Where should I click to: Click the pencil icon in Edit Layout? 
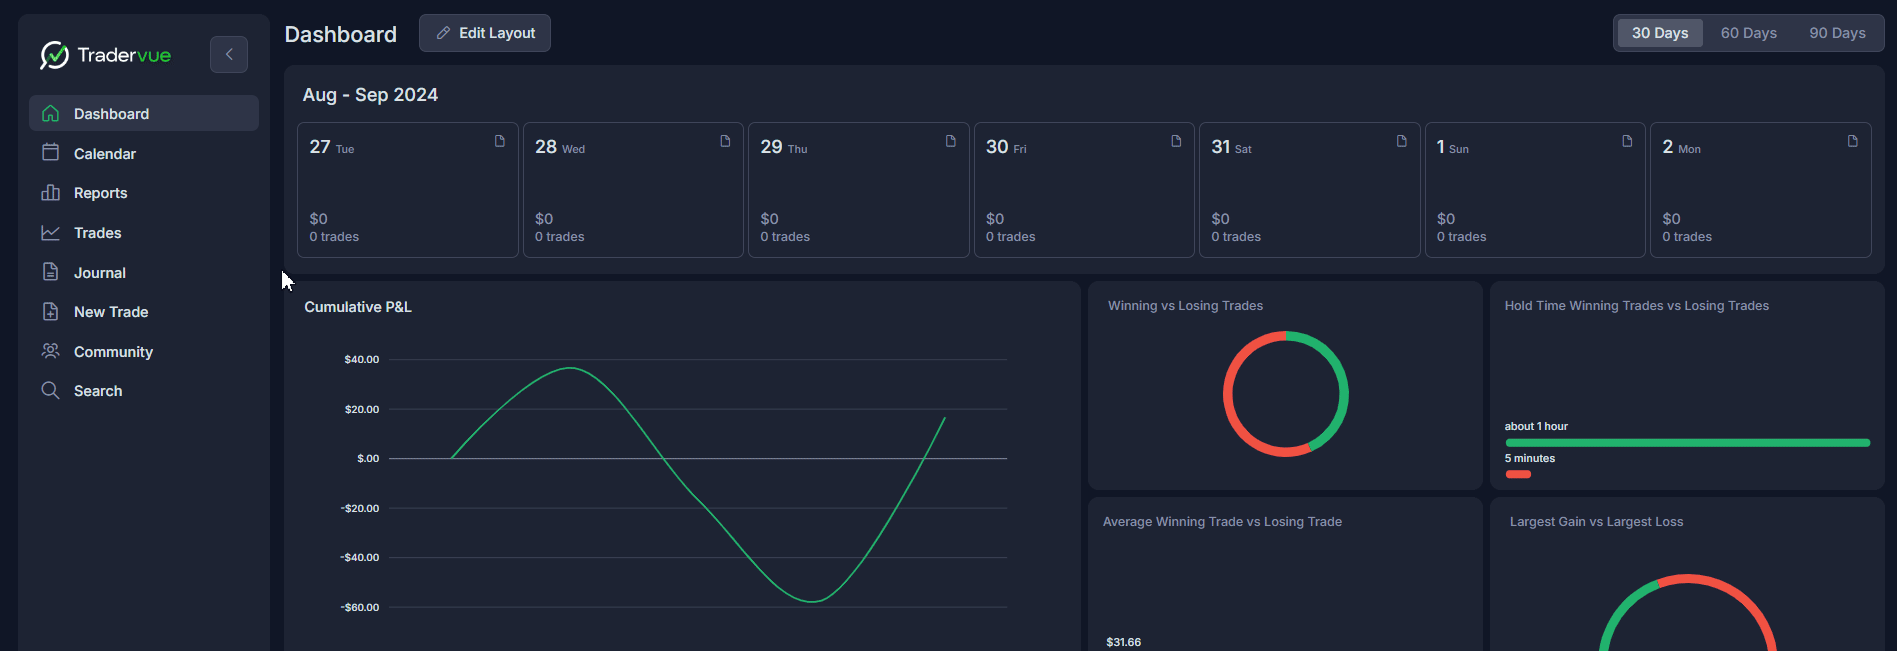click(x=443, y=33)
